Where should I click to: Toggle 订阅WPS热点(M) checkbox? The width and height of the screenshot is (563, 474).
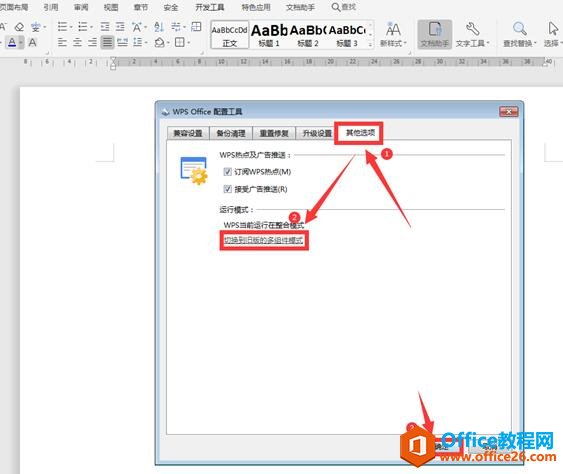point(228,172)
